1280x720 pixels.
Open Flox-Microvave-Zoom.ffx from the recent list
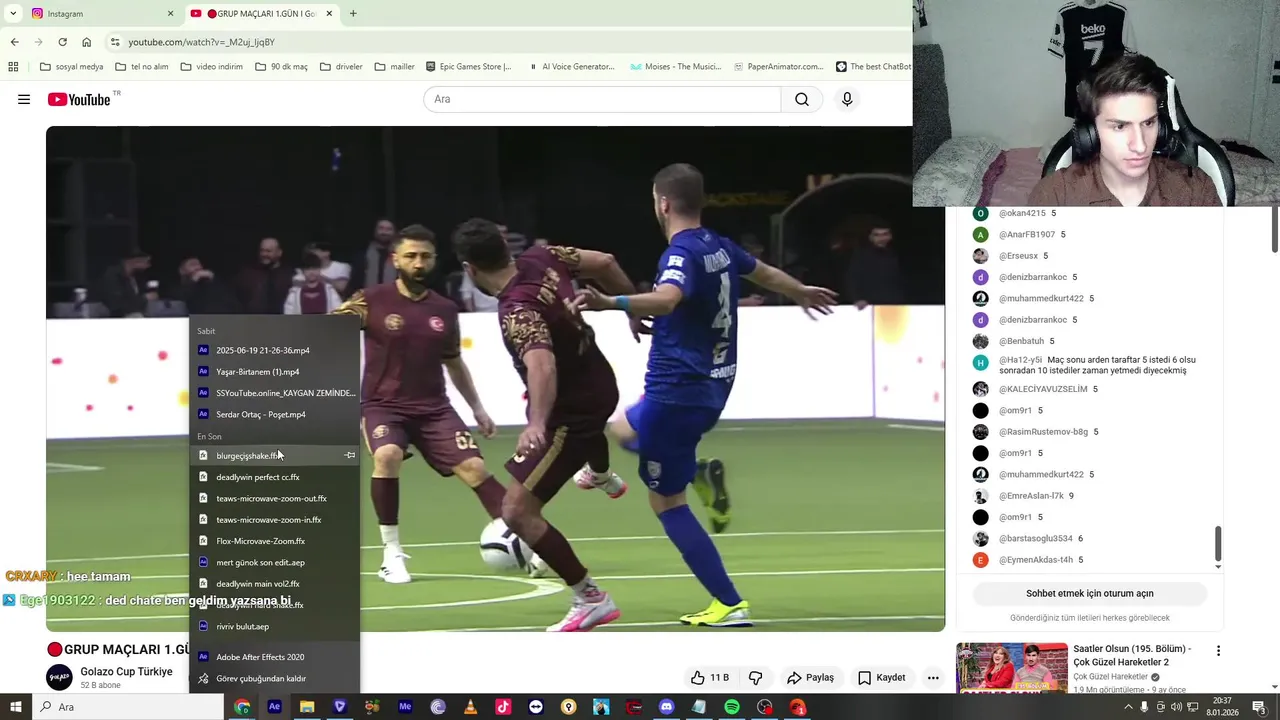pyautogui.click(x=275, y=541)
